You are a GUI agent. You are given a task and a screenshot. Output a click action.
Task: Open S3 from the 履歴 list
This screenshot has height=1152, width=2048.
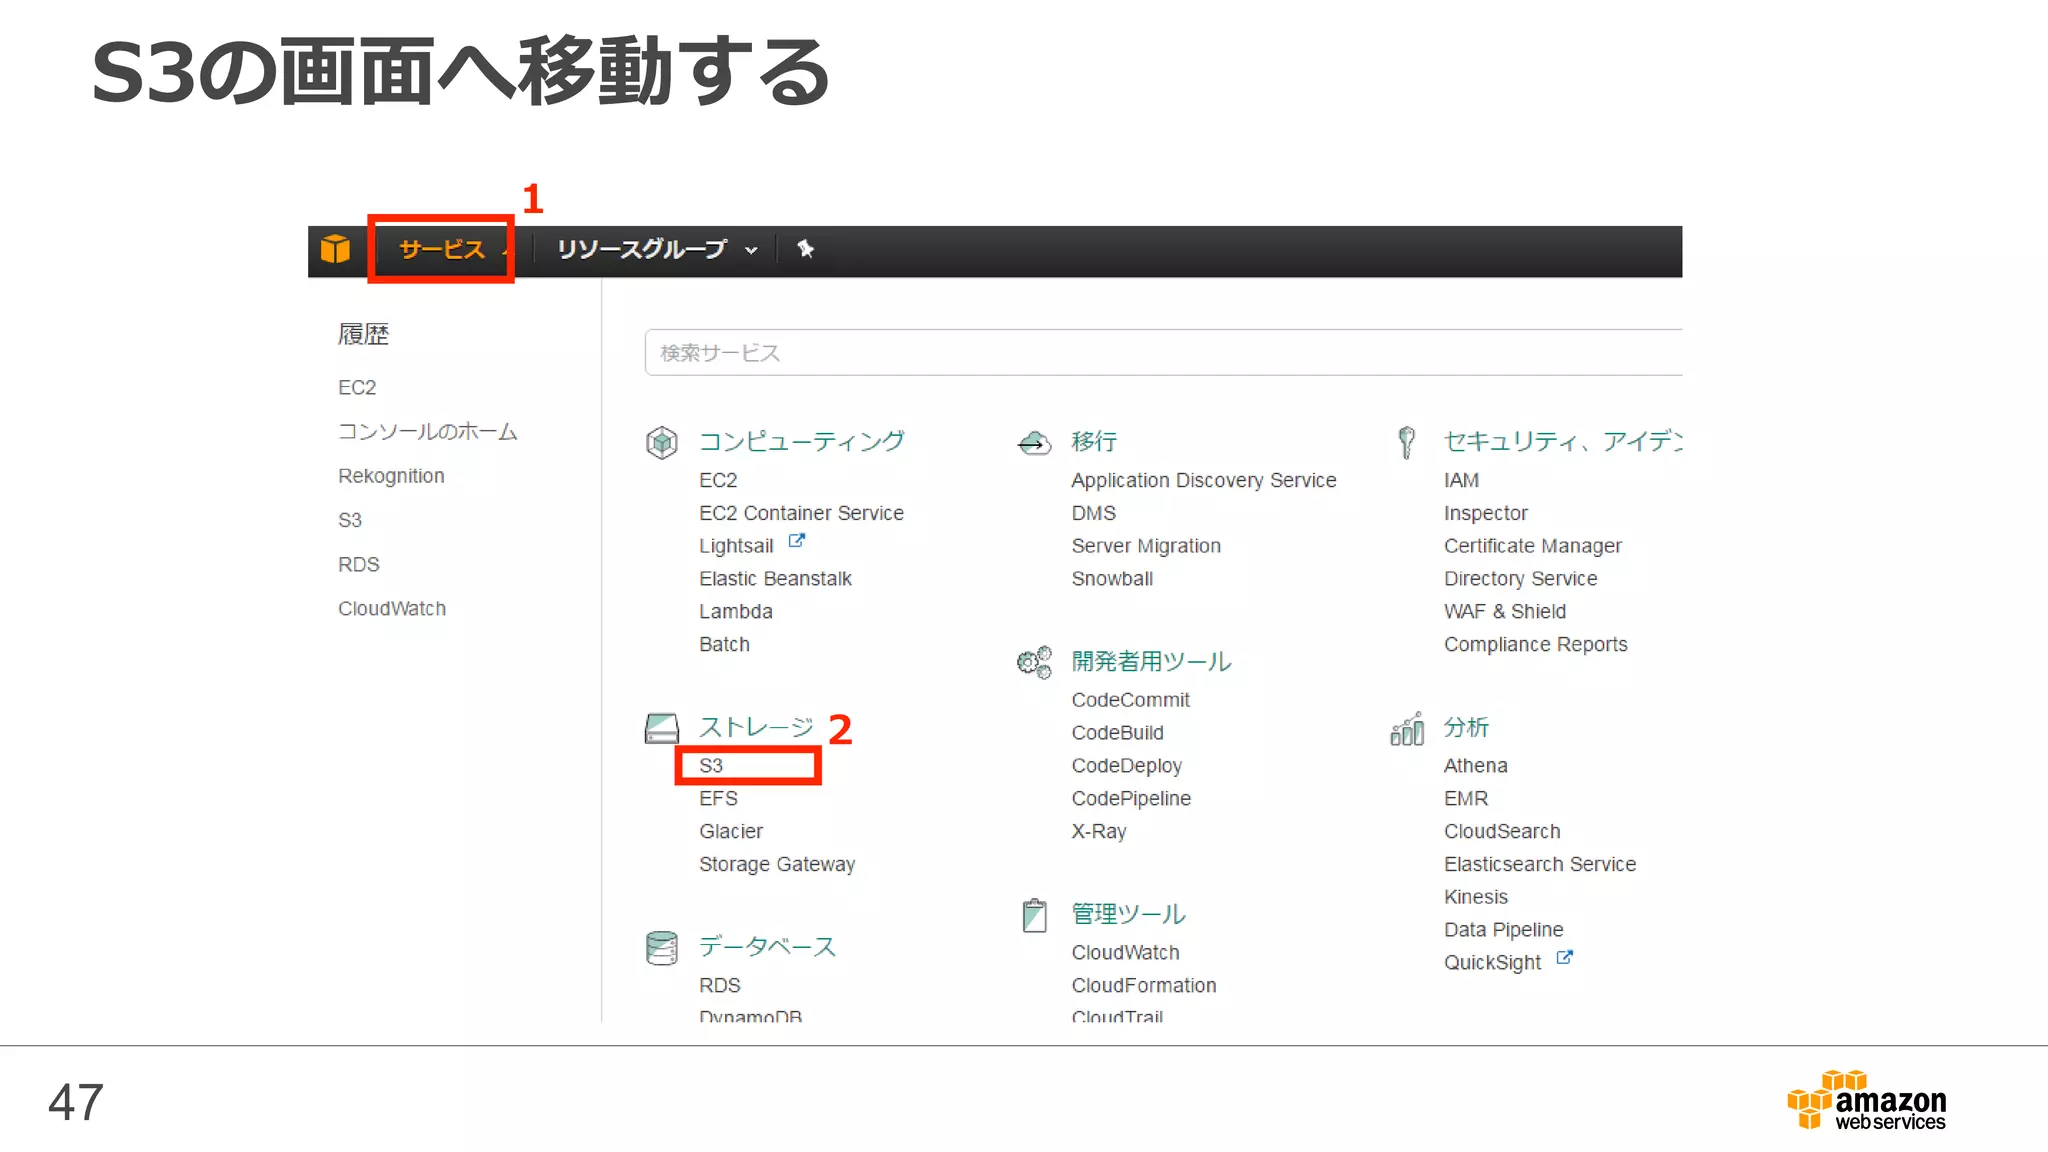(x=350, y=520)
